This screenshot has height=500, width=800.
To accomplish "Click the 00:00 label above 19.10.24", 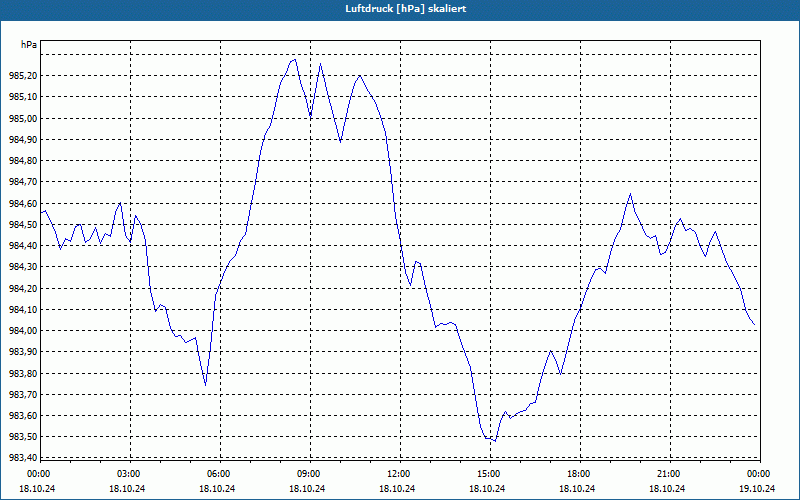I will click(759, 474).
